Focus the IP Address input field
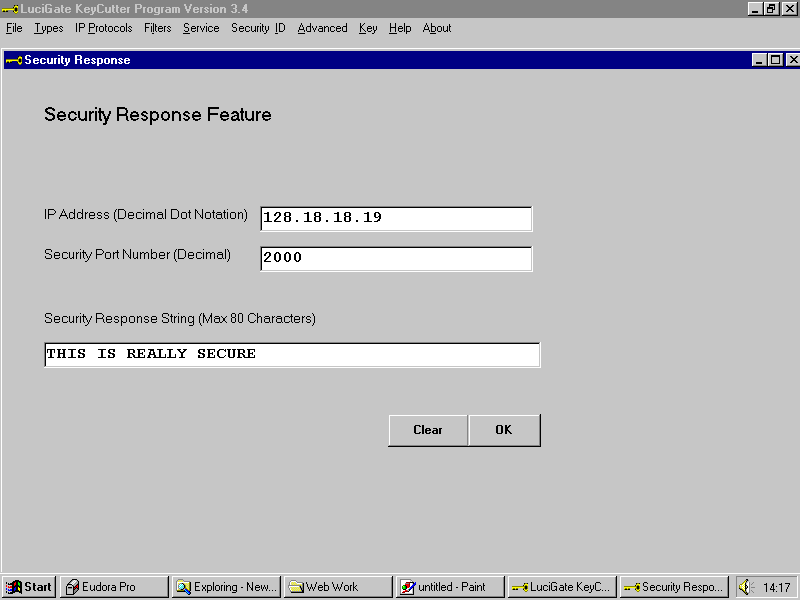 [396, 218]
